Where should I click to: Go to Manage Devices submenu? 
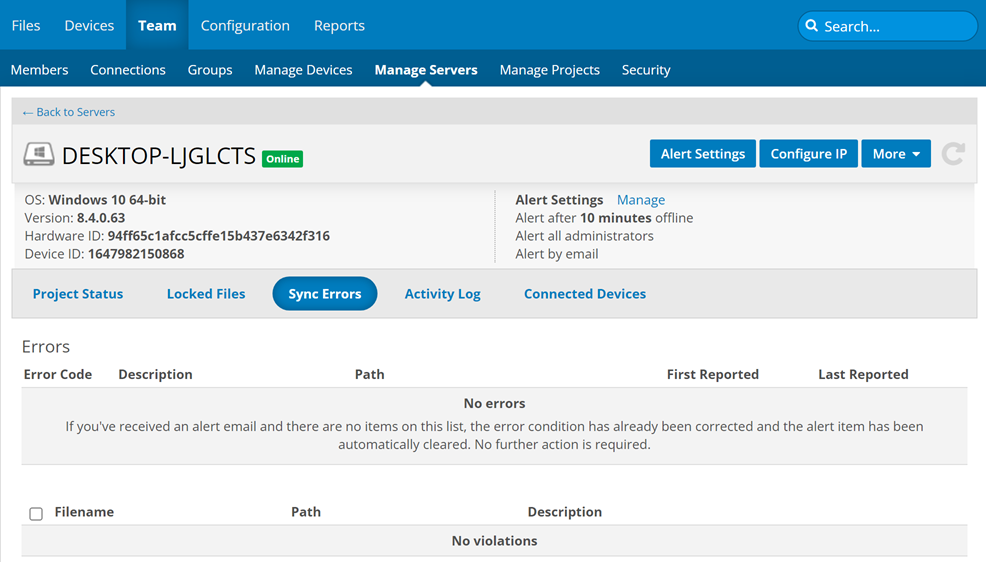point(303,70)
